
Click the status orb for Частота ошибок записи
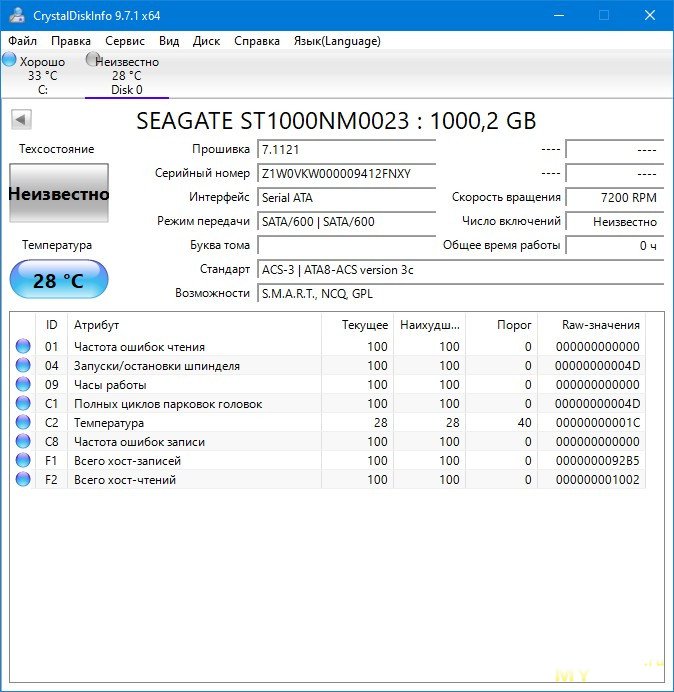click(x=23, y=442)
